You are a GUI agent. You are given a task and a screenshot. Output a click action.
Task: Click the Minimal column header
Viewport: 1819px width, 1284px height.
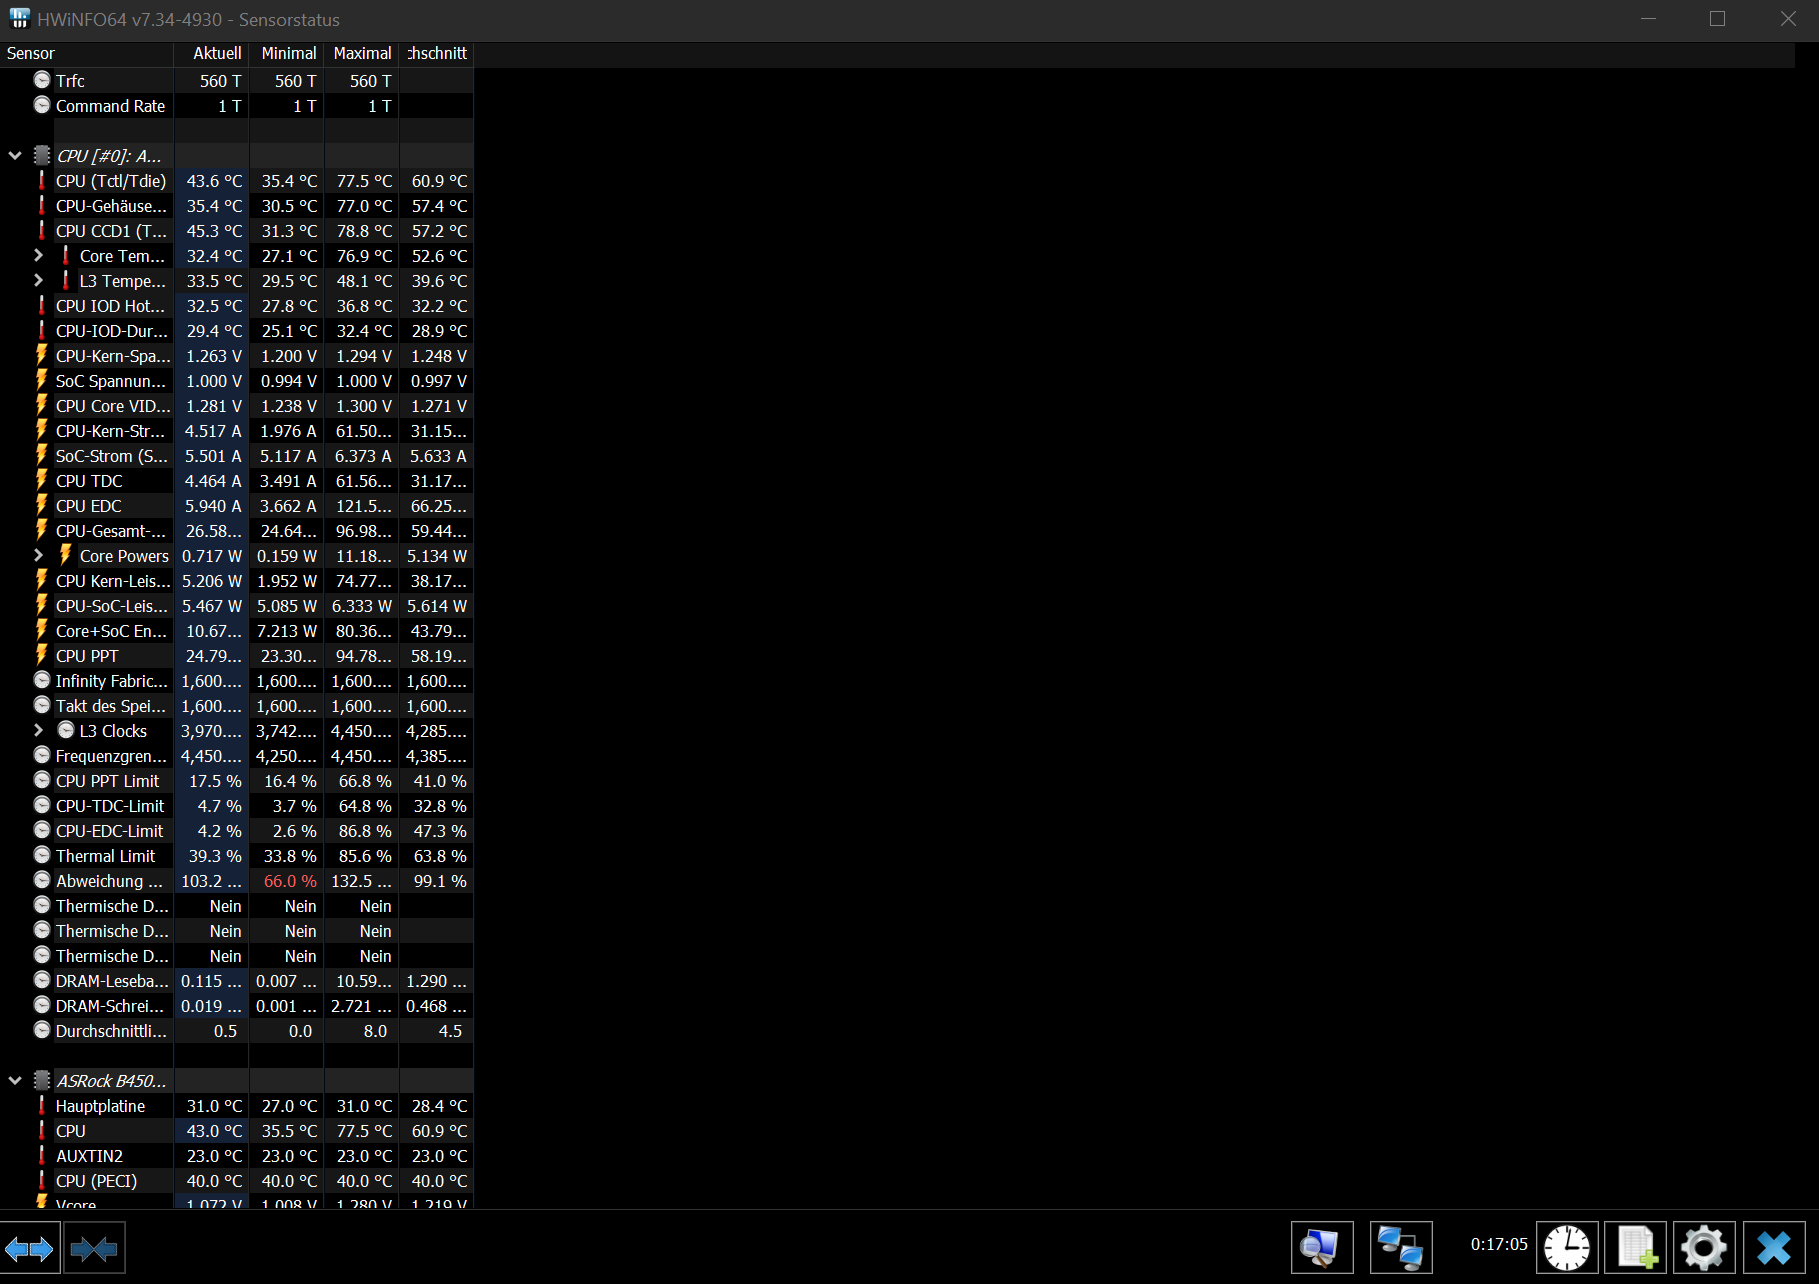point(287,54)
